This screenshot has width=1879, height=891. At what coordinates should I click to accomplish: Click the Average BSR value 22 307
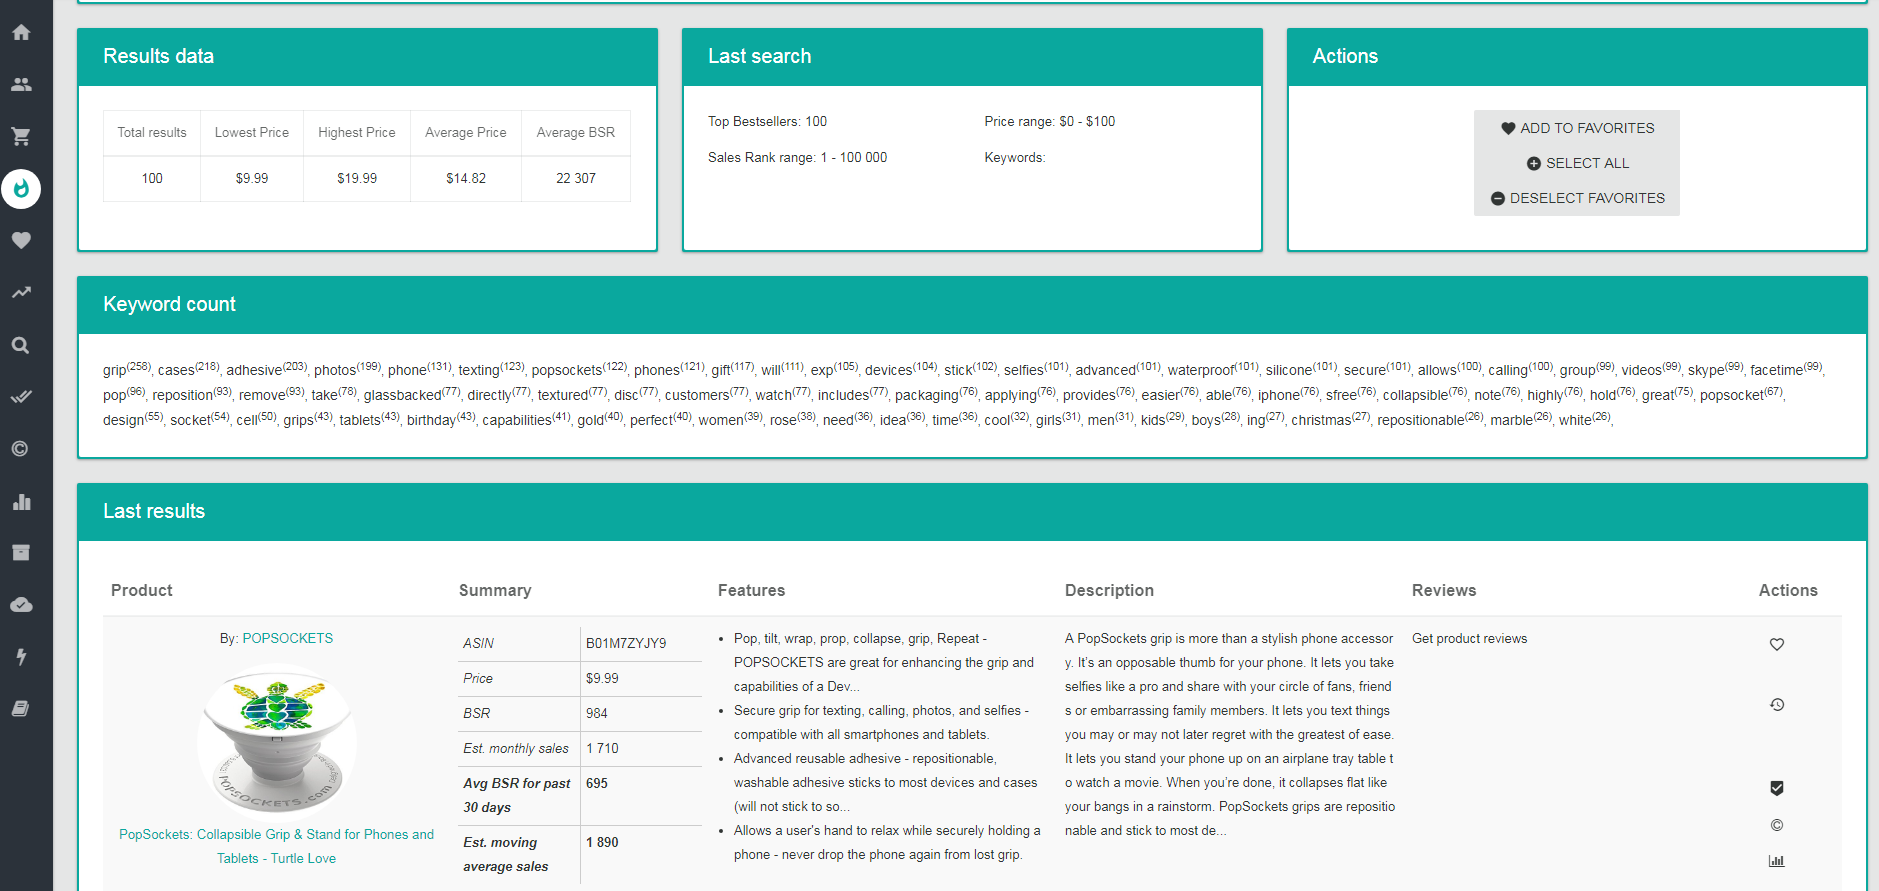tap(576, 178)
